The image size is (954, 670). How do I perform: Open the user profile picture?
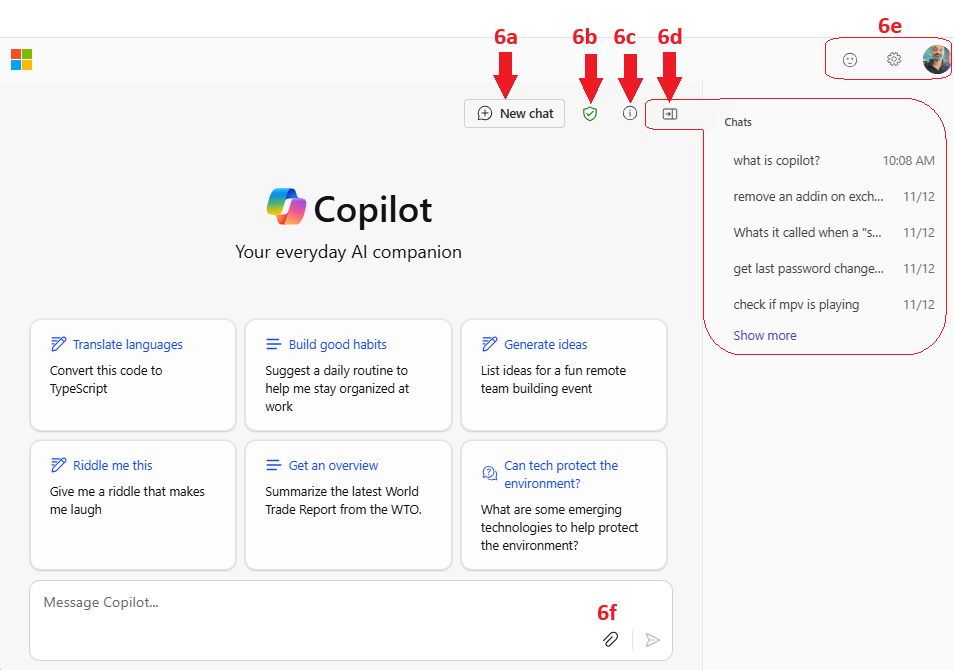[936, 60]
